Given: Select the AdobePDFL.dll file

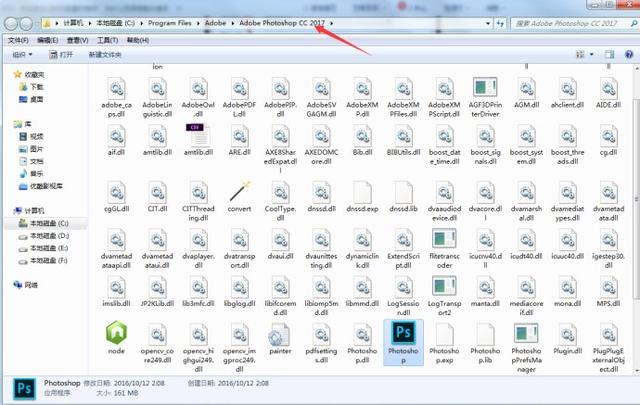Looking at the screenshot, I should click(x=240, y=97).
